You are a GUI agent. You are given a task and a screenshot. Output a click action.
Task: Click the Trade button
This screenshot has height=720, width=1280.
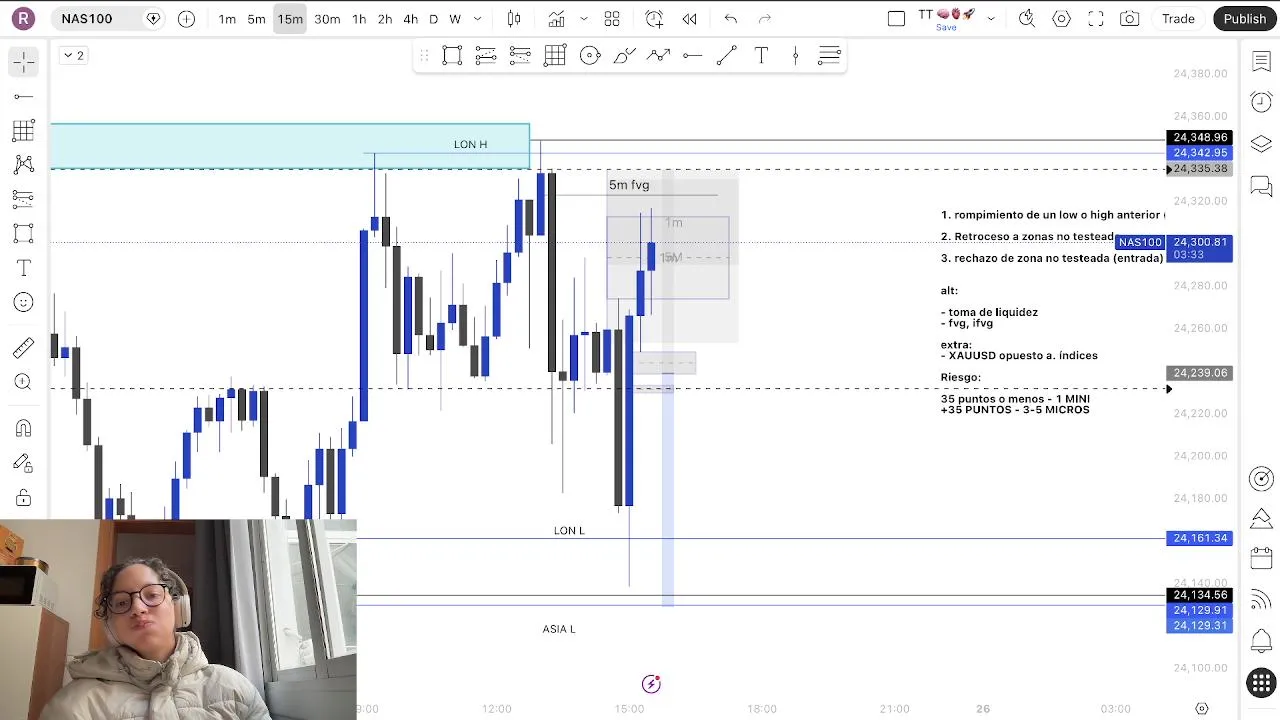1178,19
